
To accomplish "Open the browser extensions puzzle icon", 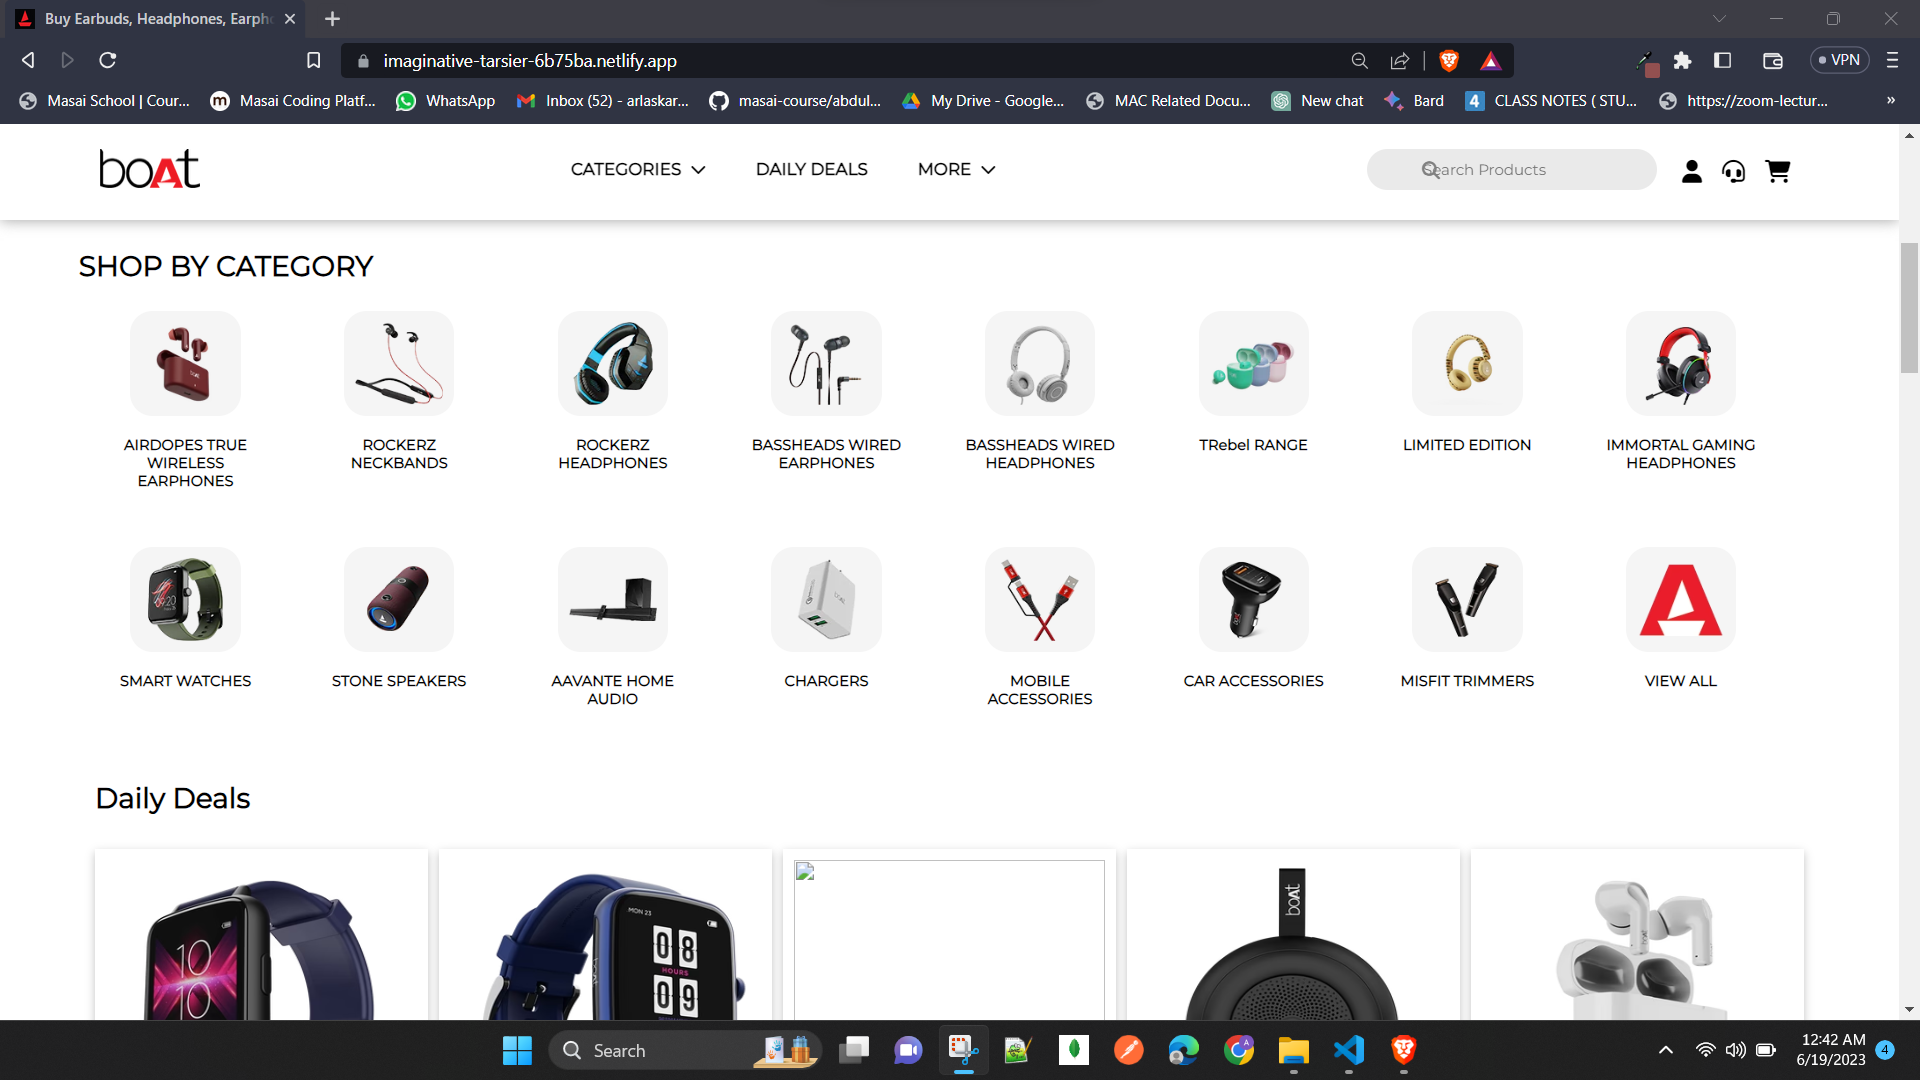I will click(x=1682, y=61).
